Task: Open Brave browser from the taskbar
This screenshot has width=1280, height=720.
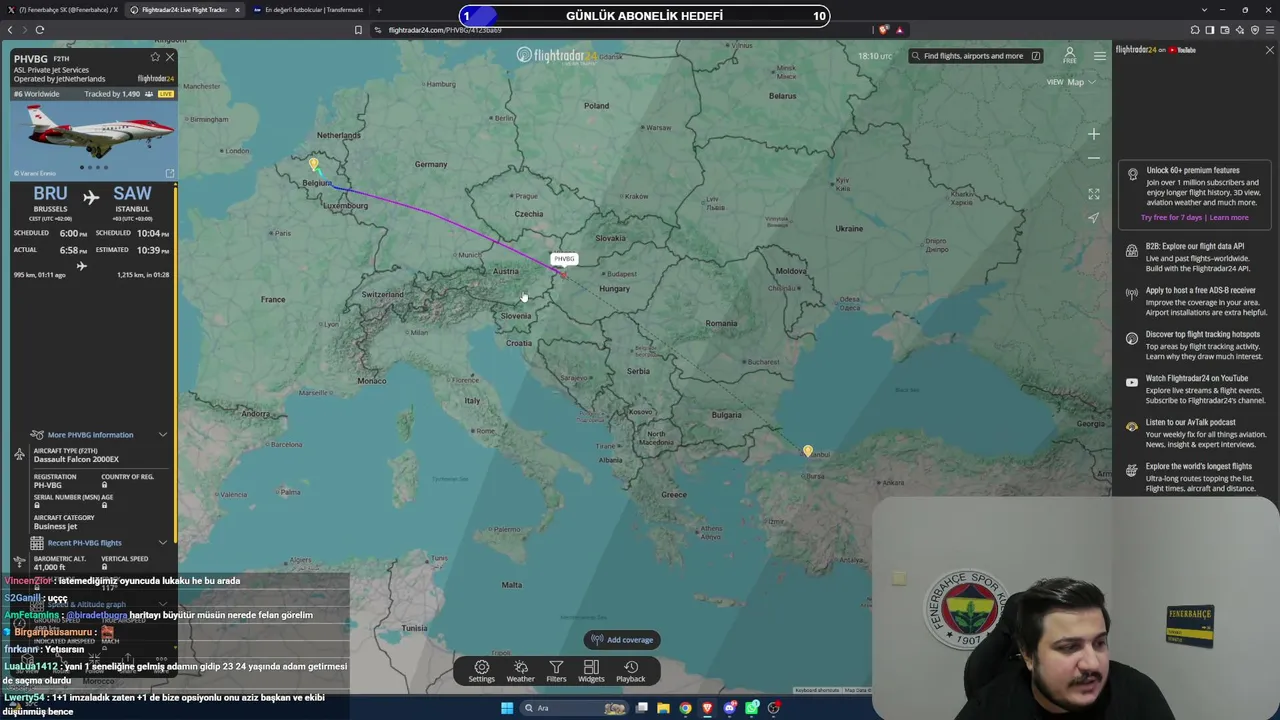Action: click(x=707, y=708)
